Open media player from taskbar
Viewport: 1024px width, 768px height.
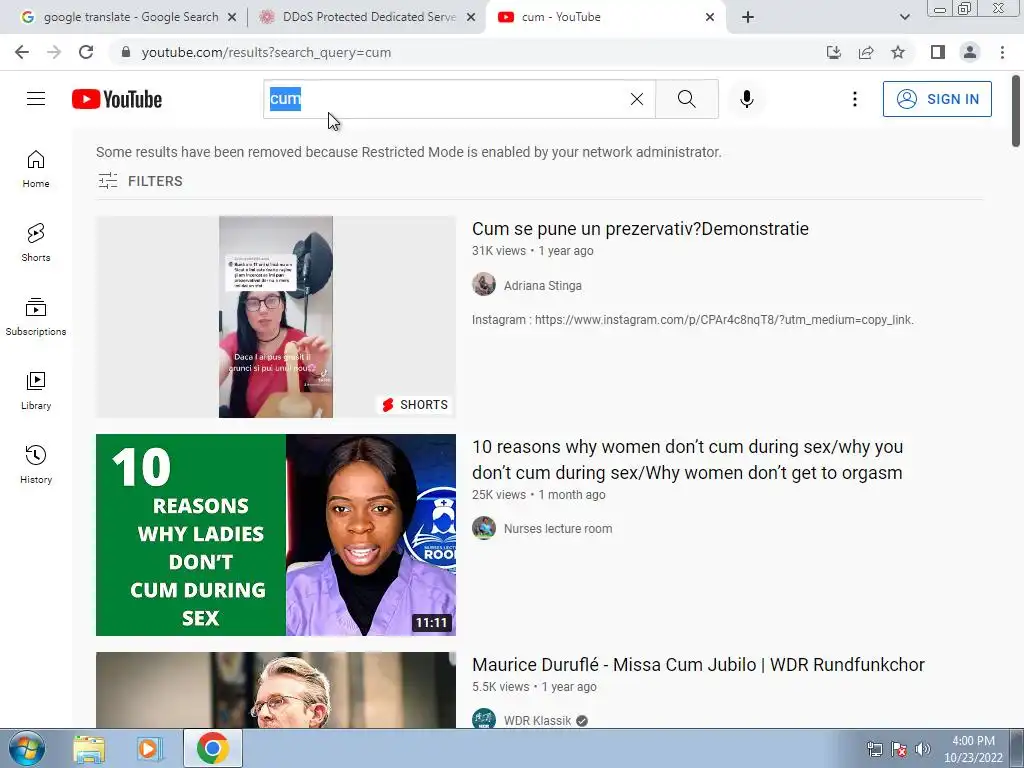[150, 748]
